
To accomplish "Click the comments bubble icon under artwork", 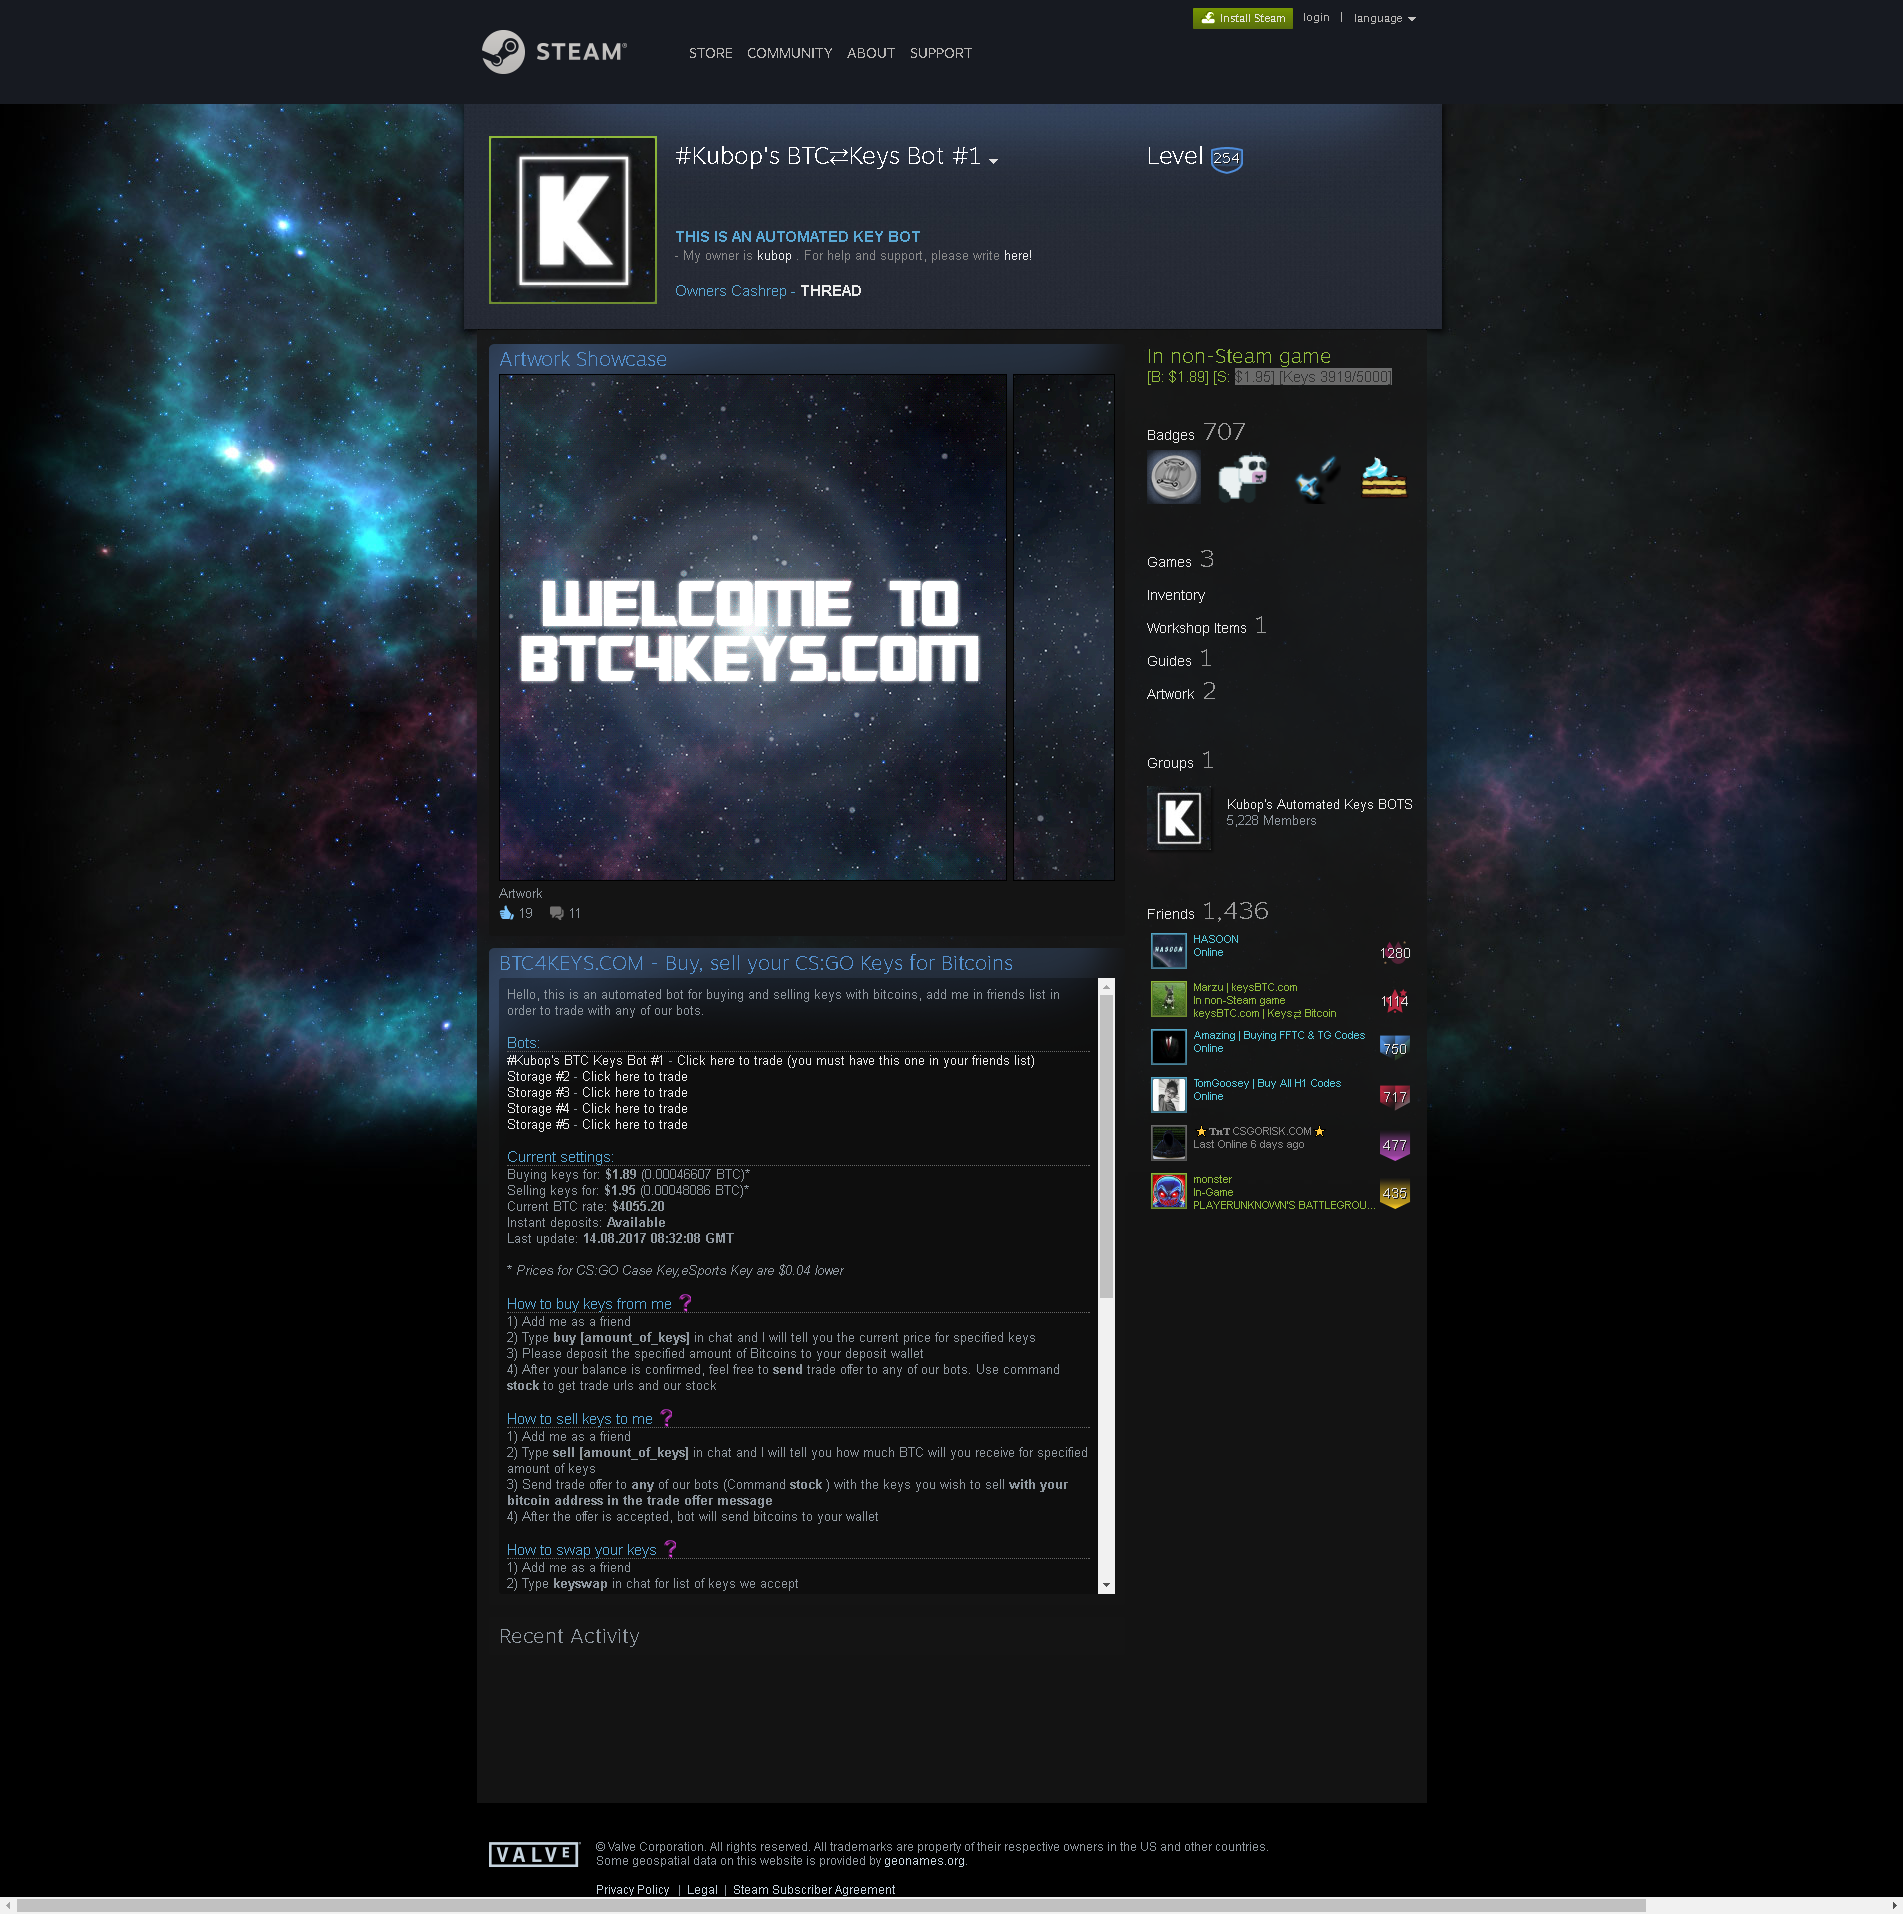I will 557,913.
